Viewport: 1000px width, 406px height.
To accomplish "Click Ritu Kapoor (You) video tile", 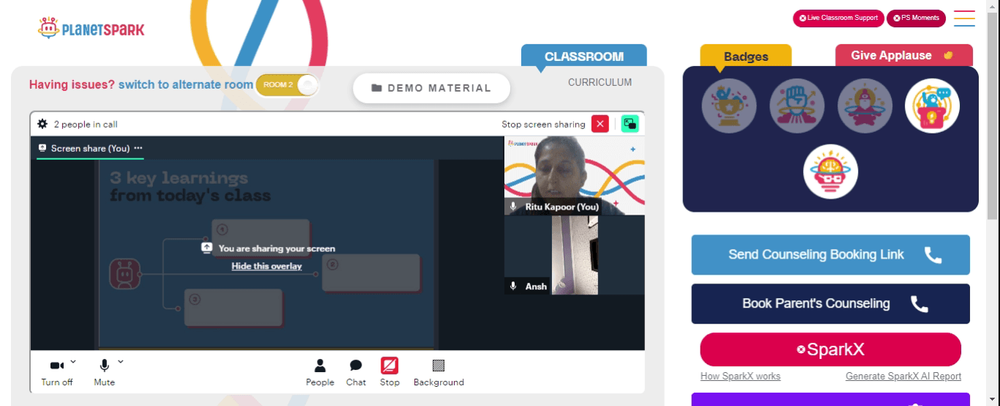I will click(574, 175).
